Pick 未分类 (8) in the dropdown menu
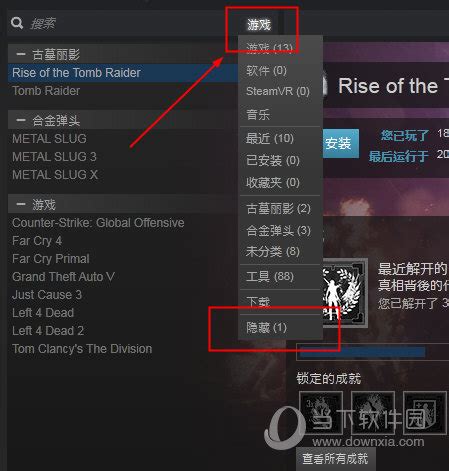Screen dimensions: 449x471 273,251
